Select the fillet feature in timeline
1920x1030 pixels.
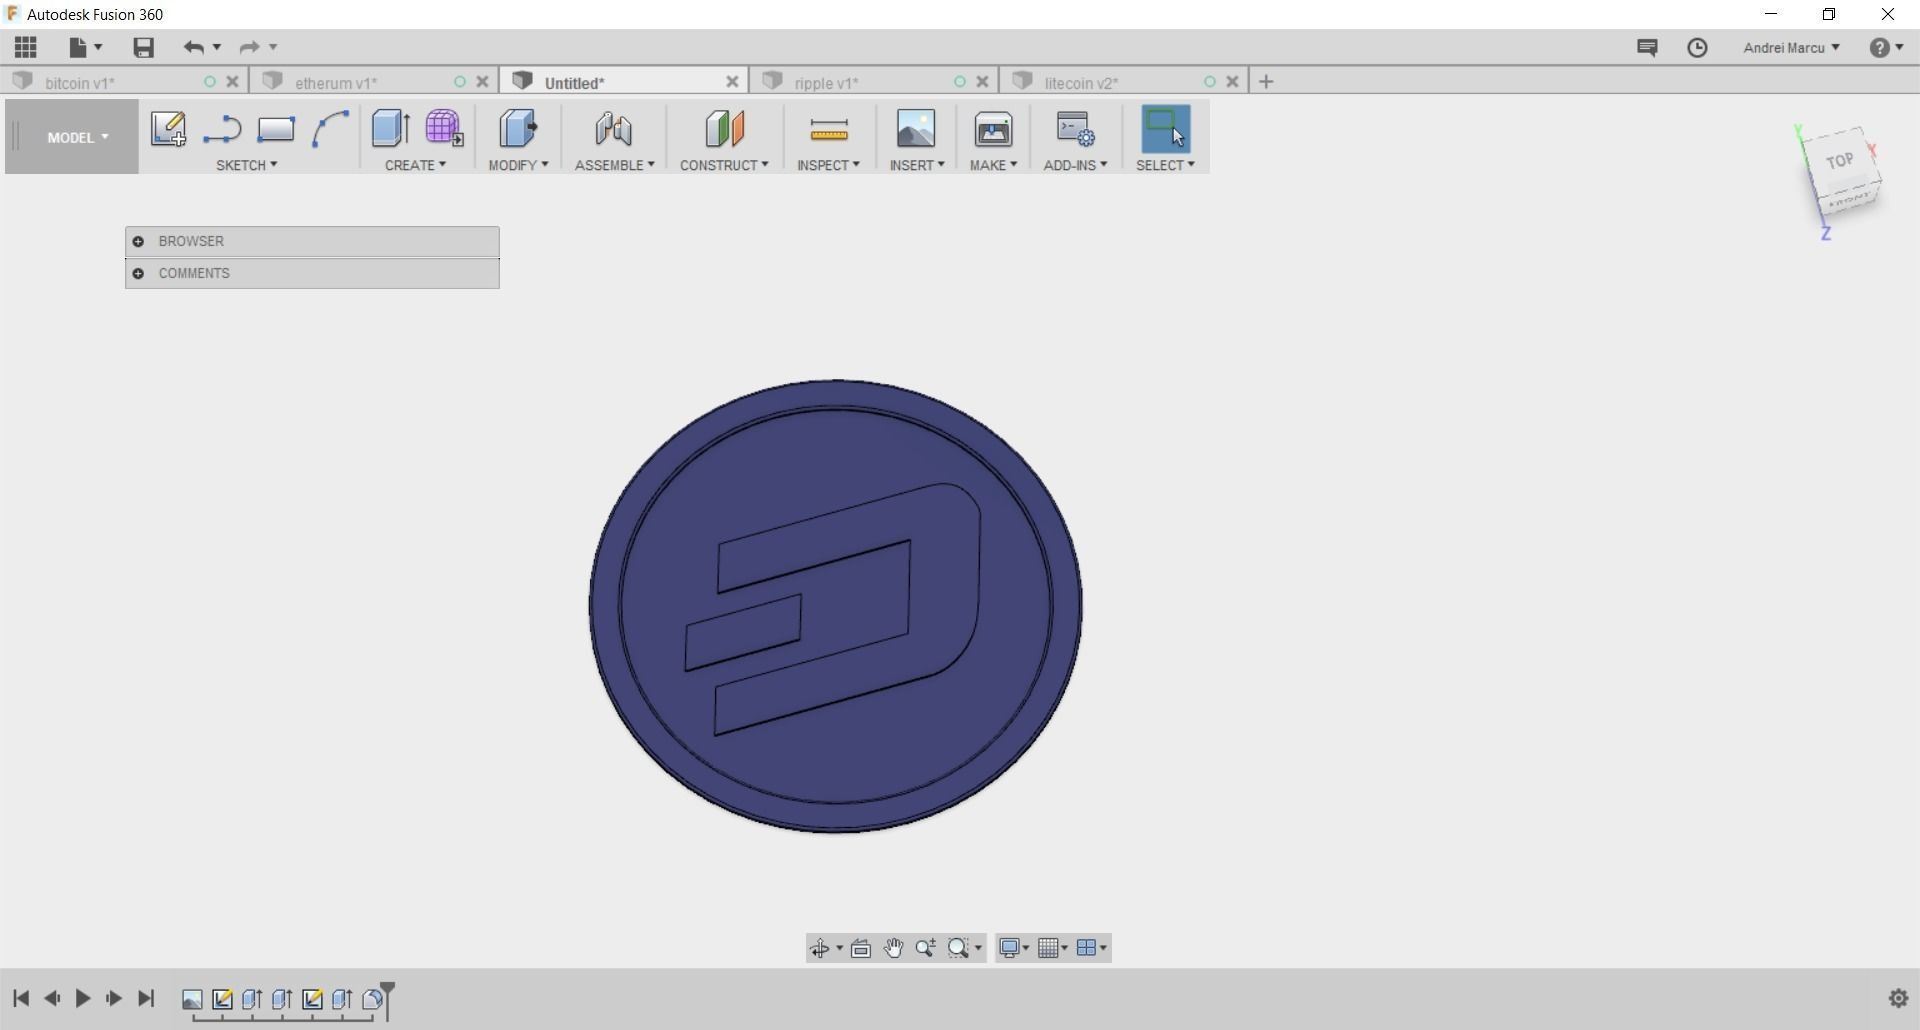pos(372,999)
